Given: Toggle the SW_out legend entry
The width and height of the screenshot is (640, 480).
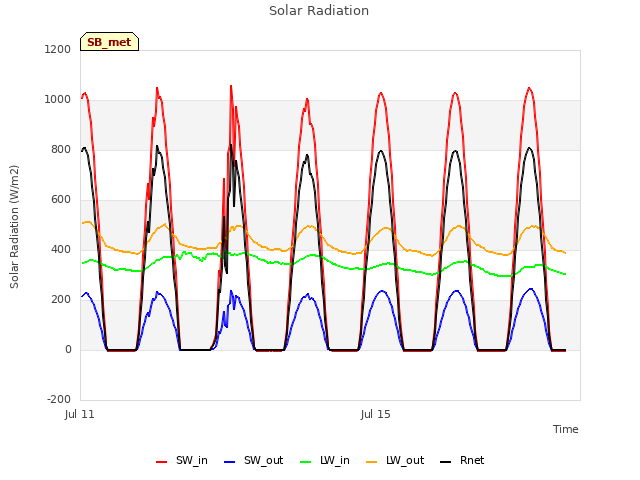Looking at the screenshot, I should (x=253, y=461).
